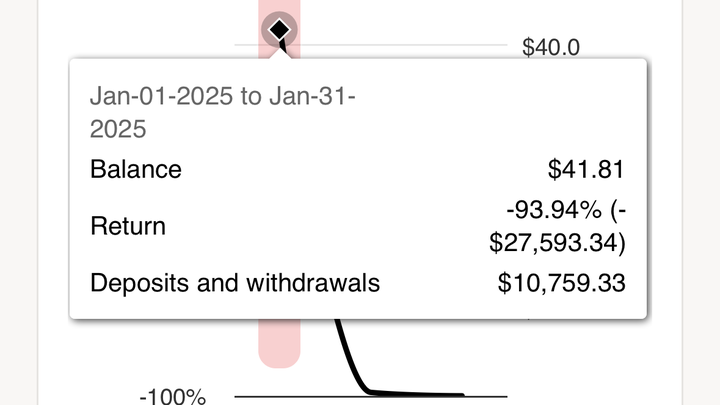Click the $10,759.33 deposits value
This screenshot has height=405, width=720.
tap(561, 282)
